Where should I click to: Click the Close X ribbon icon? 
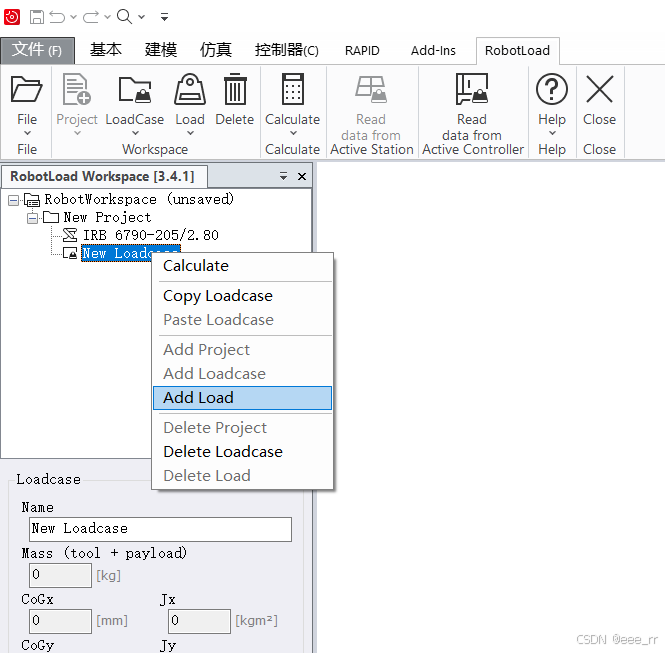tap(599, 89)
